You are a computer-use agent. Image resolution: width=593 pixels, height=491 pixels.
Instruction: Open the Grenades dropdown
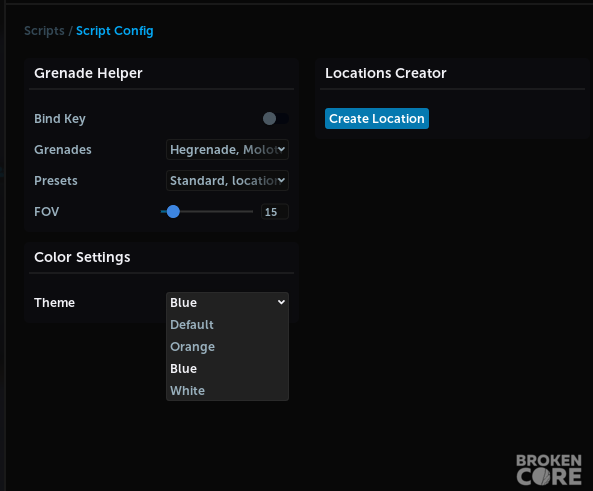tap(227, 149)
